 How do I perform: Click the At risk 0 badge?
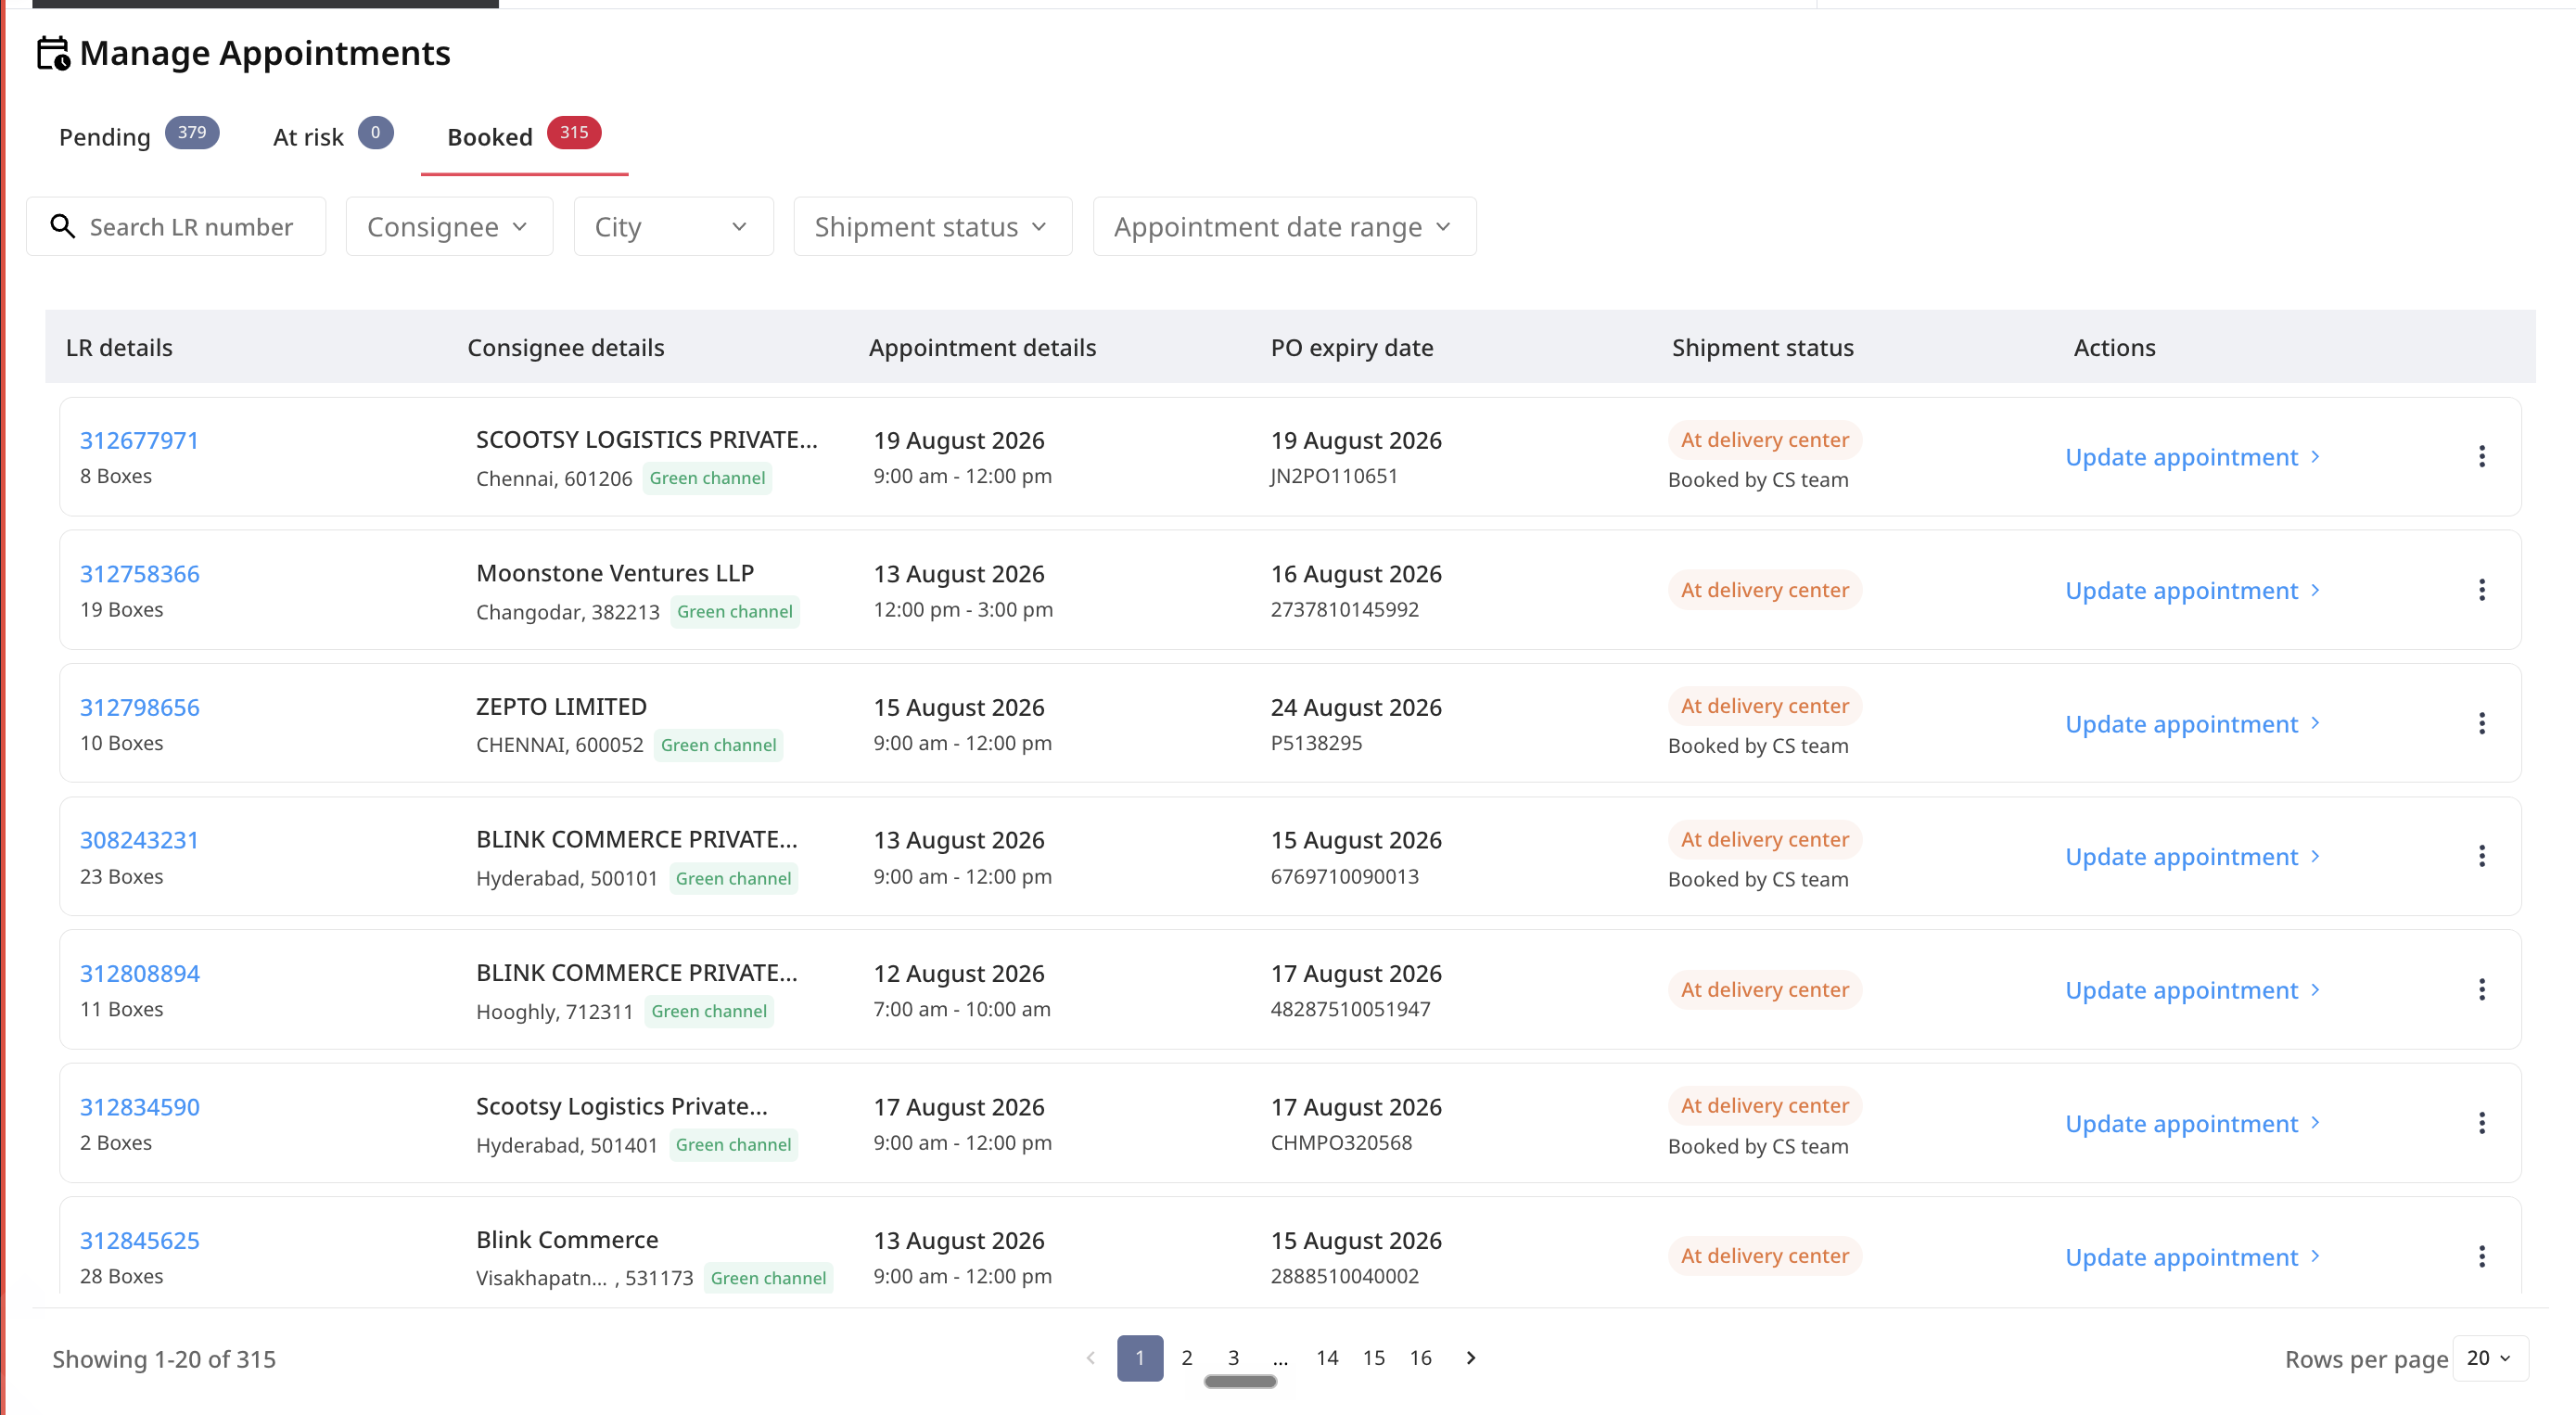point(376,133)
